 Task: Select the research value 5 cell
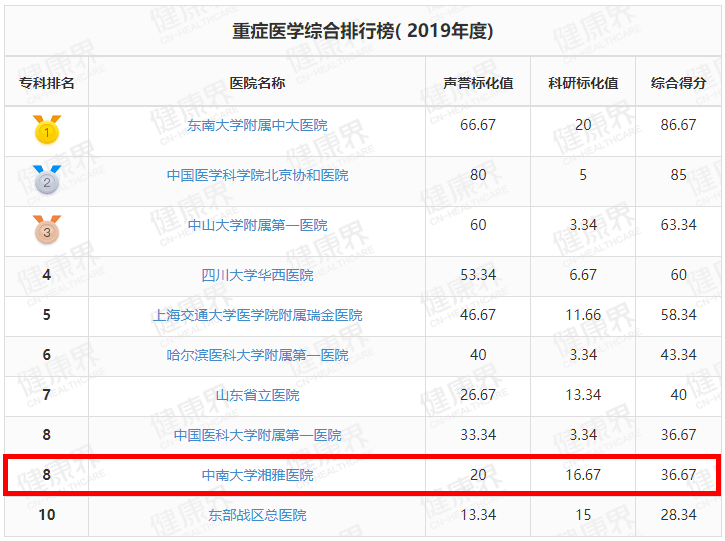[x=583, y=175]
